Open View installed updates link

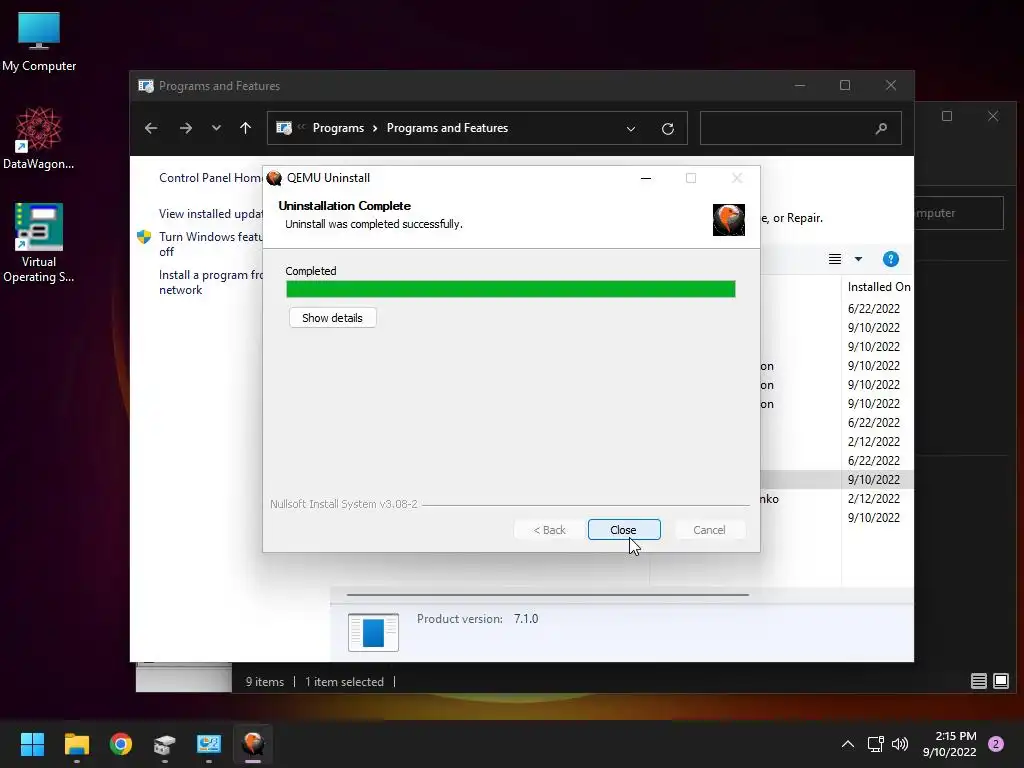tap(210, 214)
